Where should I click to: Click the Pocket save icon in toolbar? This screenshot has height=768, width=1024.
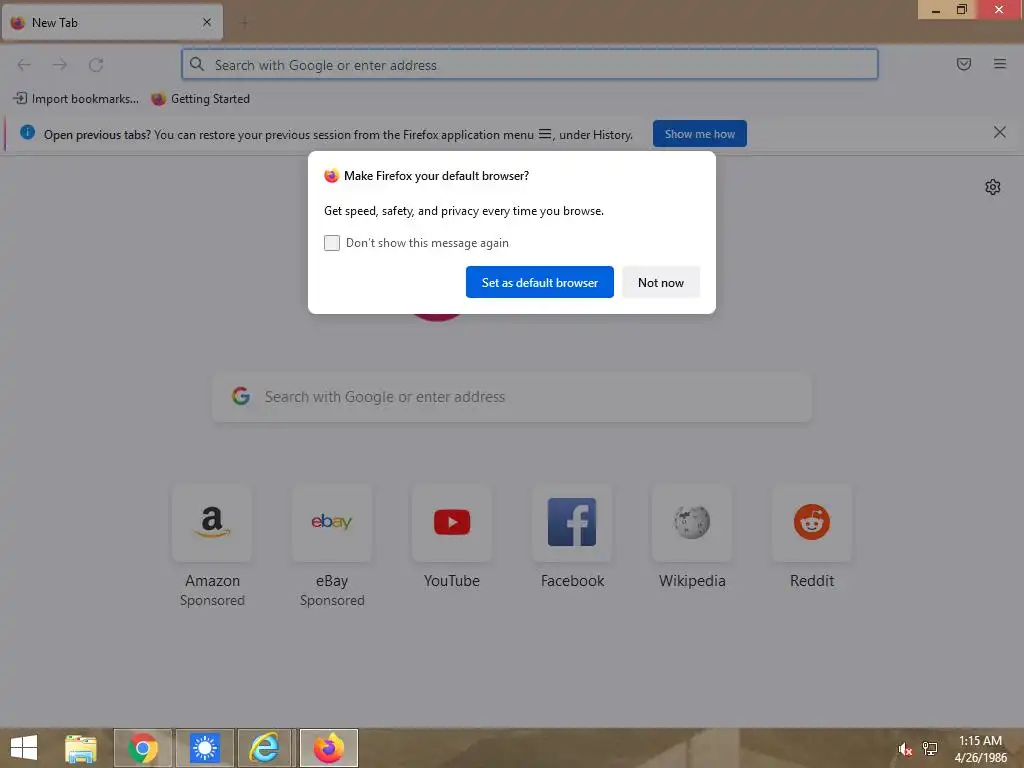(x=964, y=64)
